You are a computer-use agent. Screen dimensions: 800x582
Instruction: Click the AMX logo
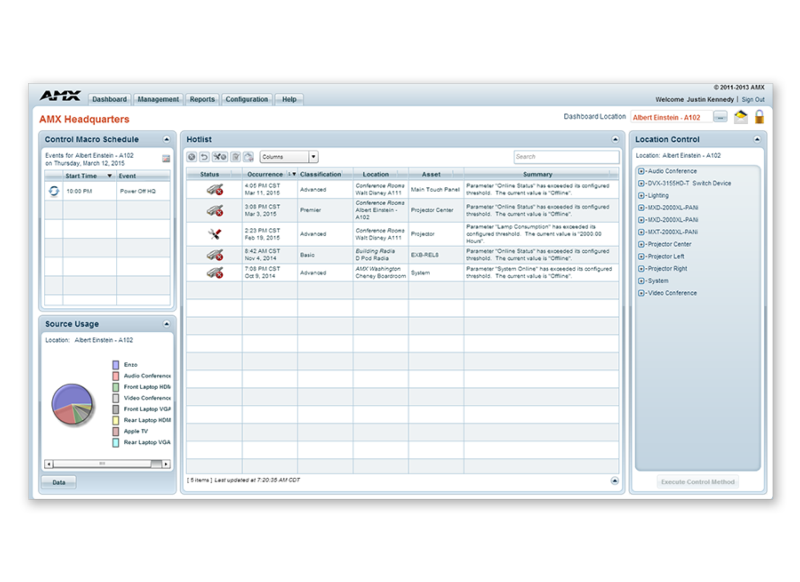[60, 95]
